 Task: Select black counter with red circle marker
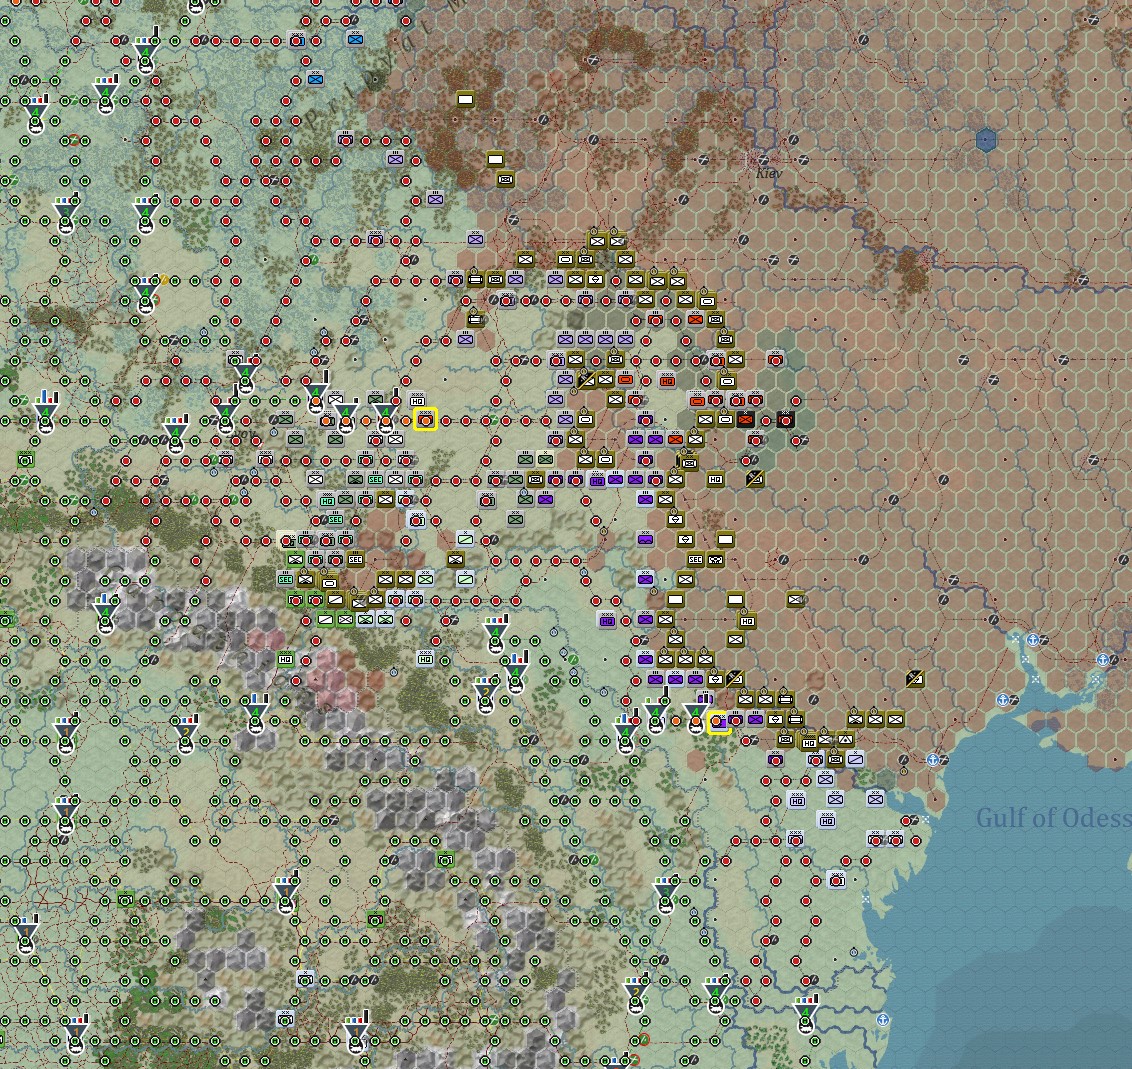point(786,419)
